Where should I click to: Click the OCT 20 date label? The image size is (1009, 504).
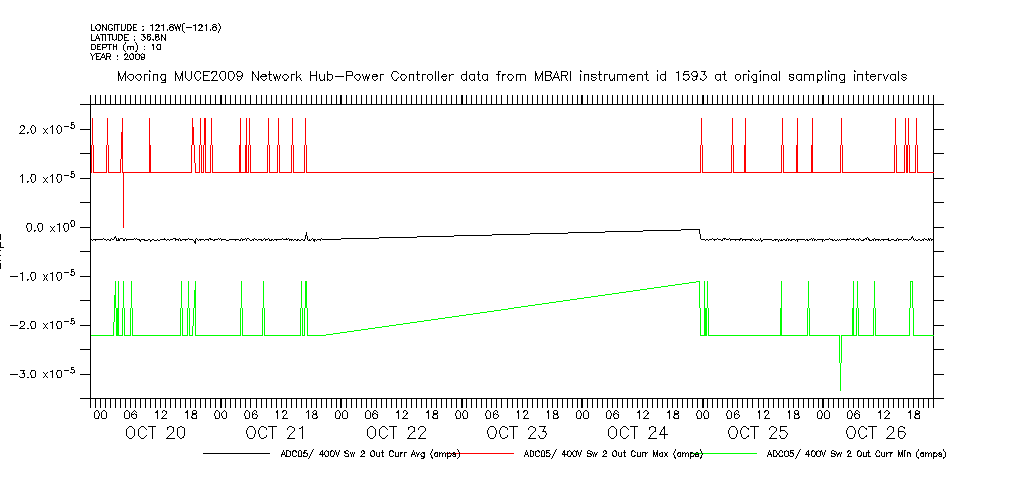(x=155, y=433)
